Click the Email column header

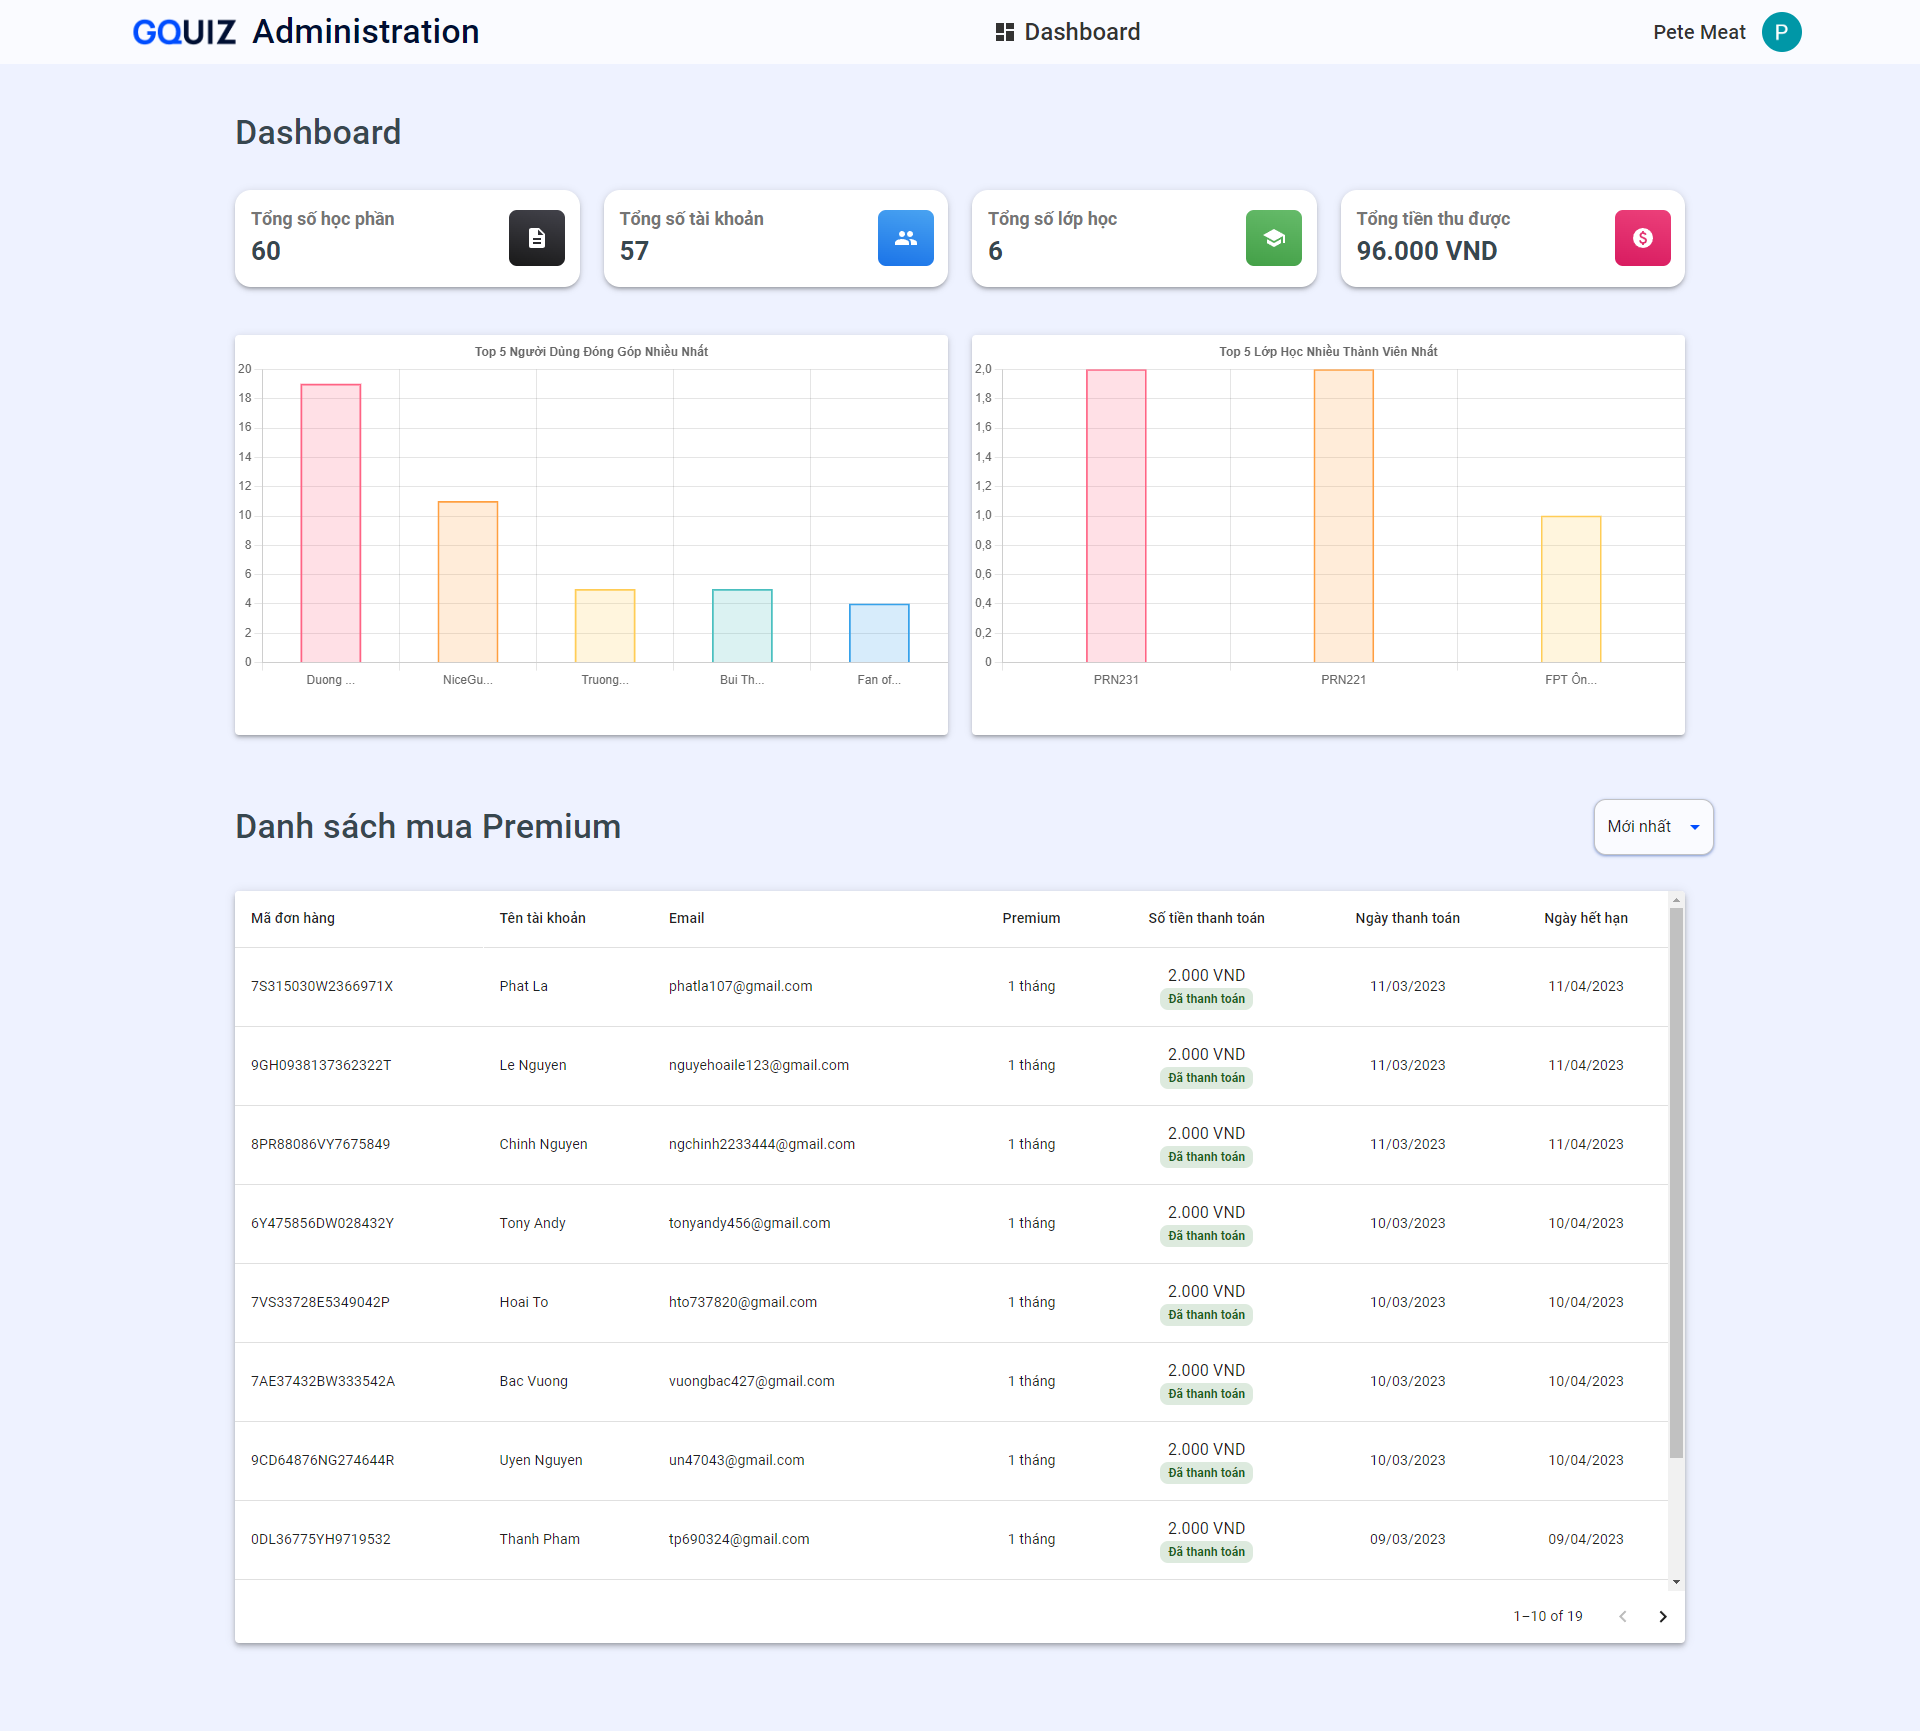pyautogui.click(x=686, y=918)
